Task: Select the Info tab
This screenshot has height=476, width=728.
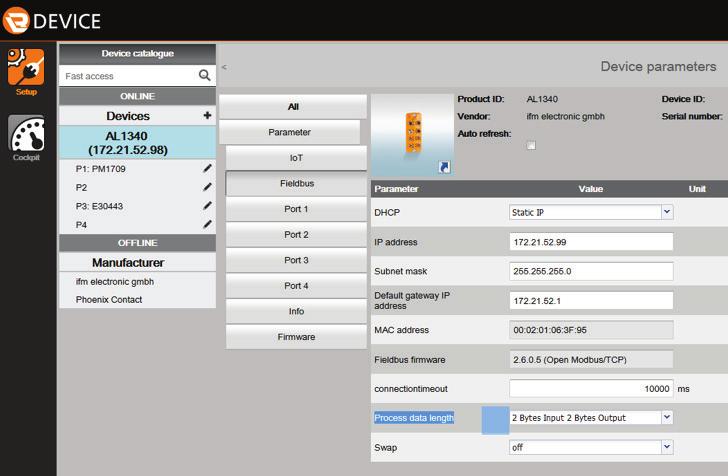Action: pyautogui.click(x=296, y=311)
